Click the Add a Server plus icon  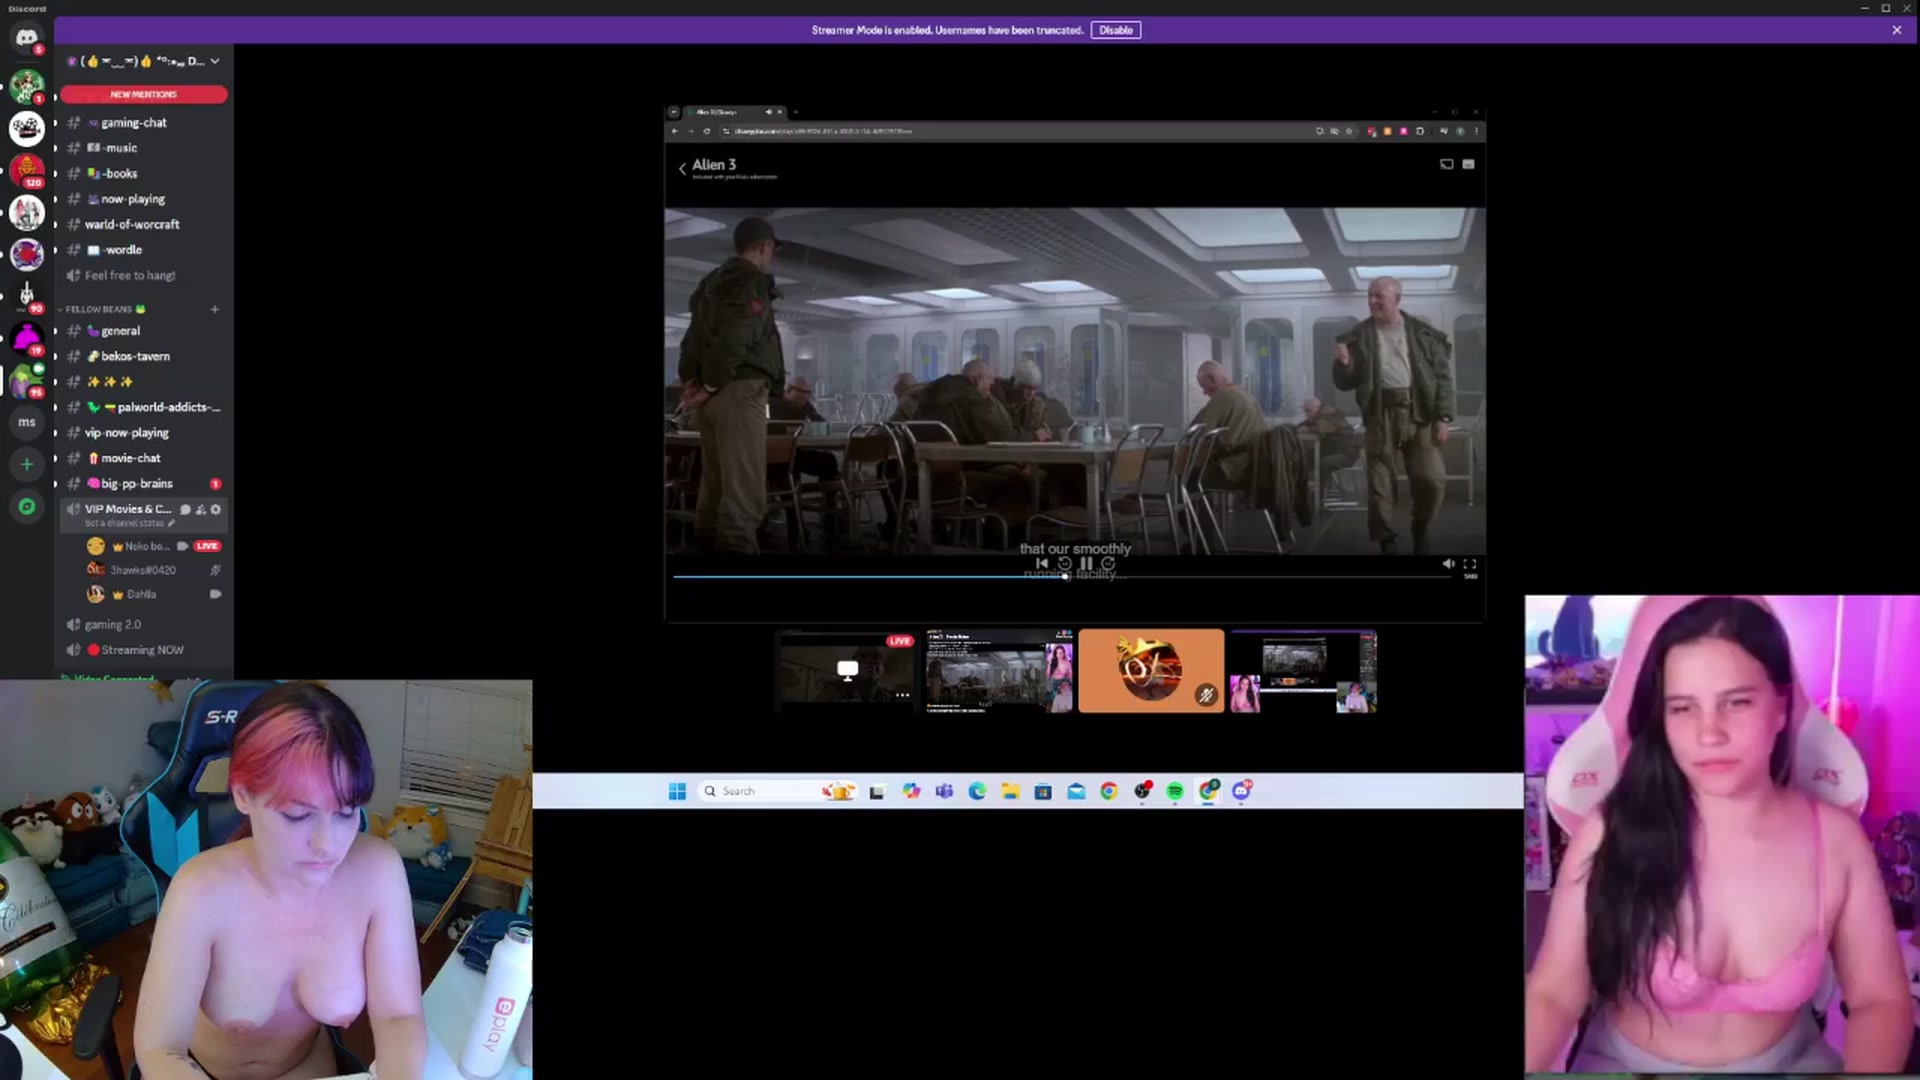click(x=27, y=464)
